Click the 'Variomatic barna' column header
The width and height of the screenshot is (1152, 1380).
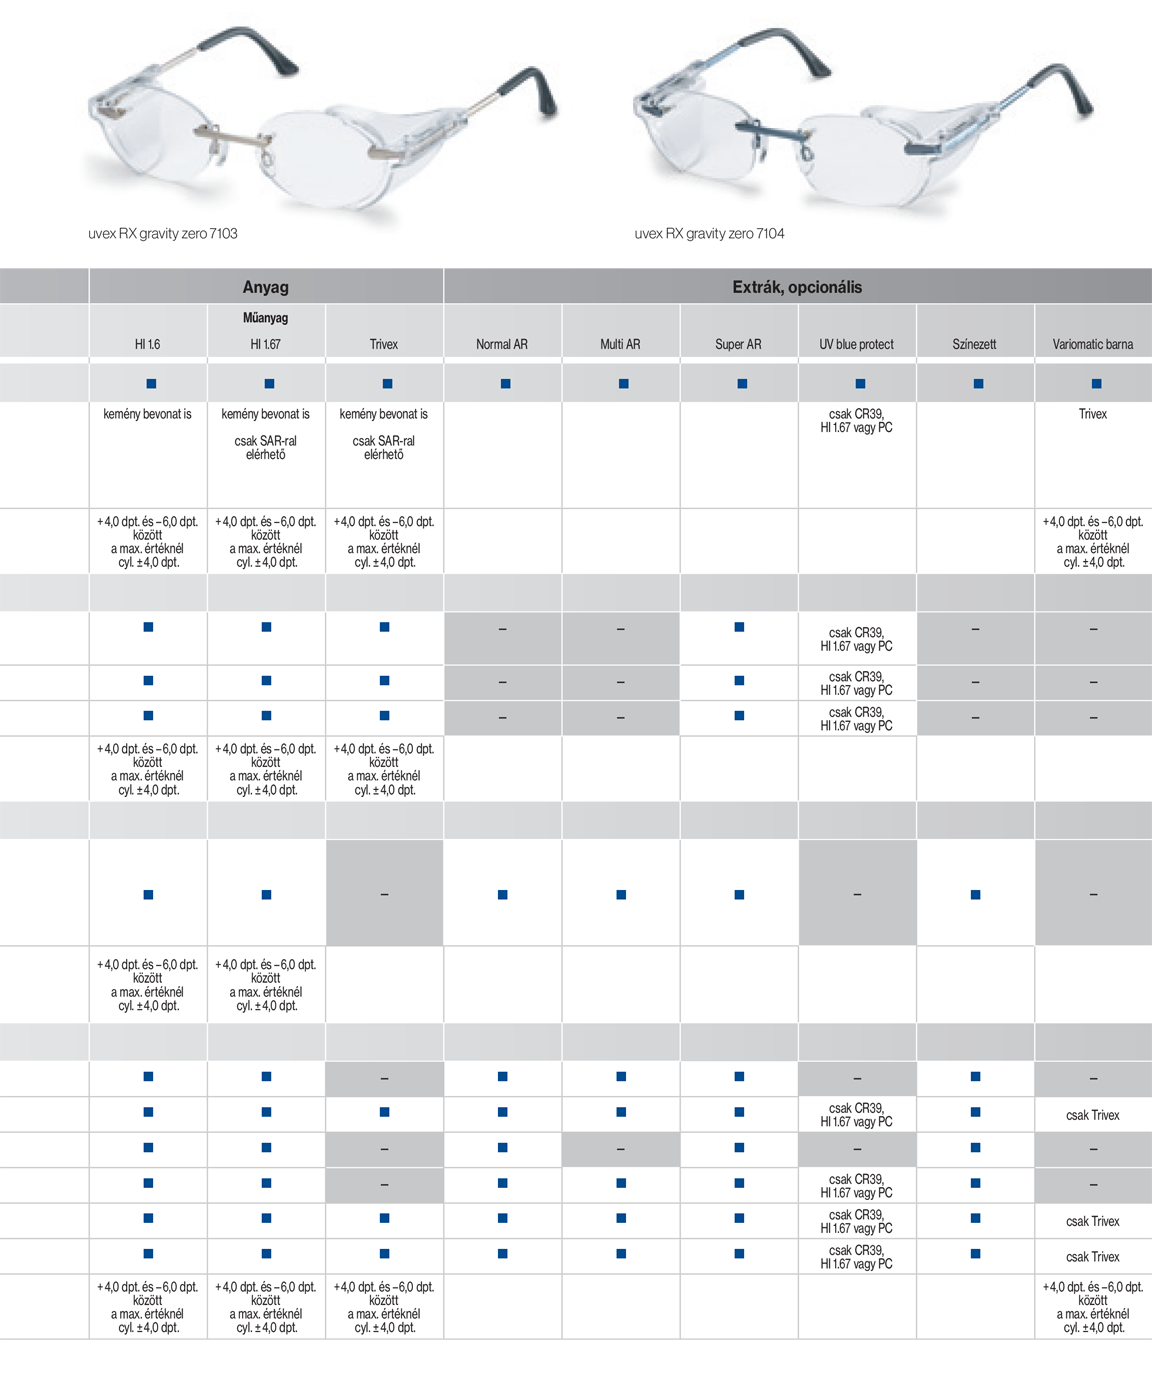(x=1093, y=344)
